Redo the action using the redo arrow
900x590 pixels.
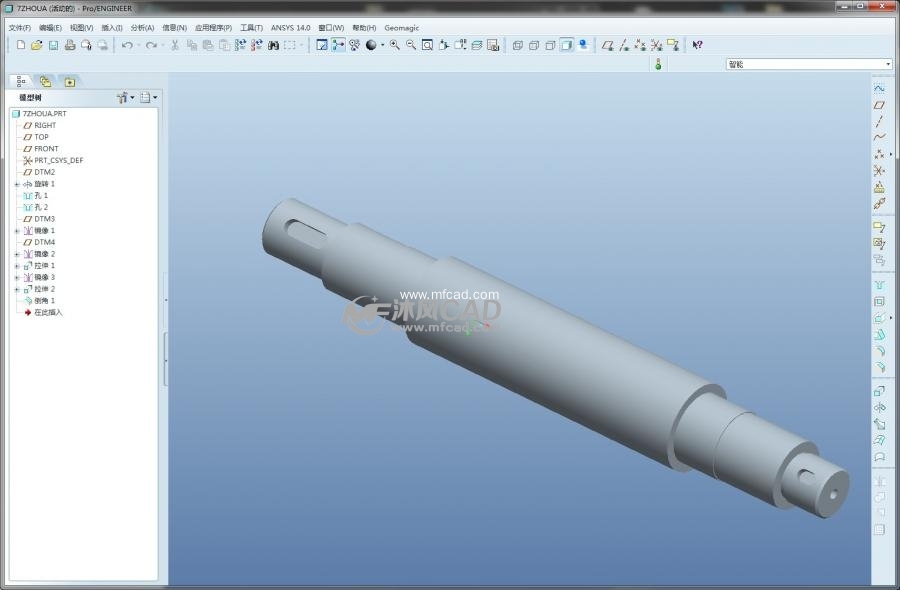point(151,45)
